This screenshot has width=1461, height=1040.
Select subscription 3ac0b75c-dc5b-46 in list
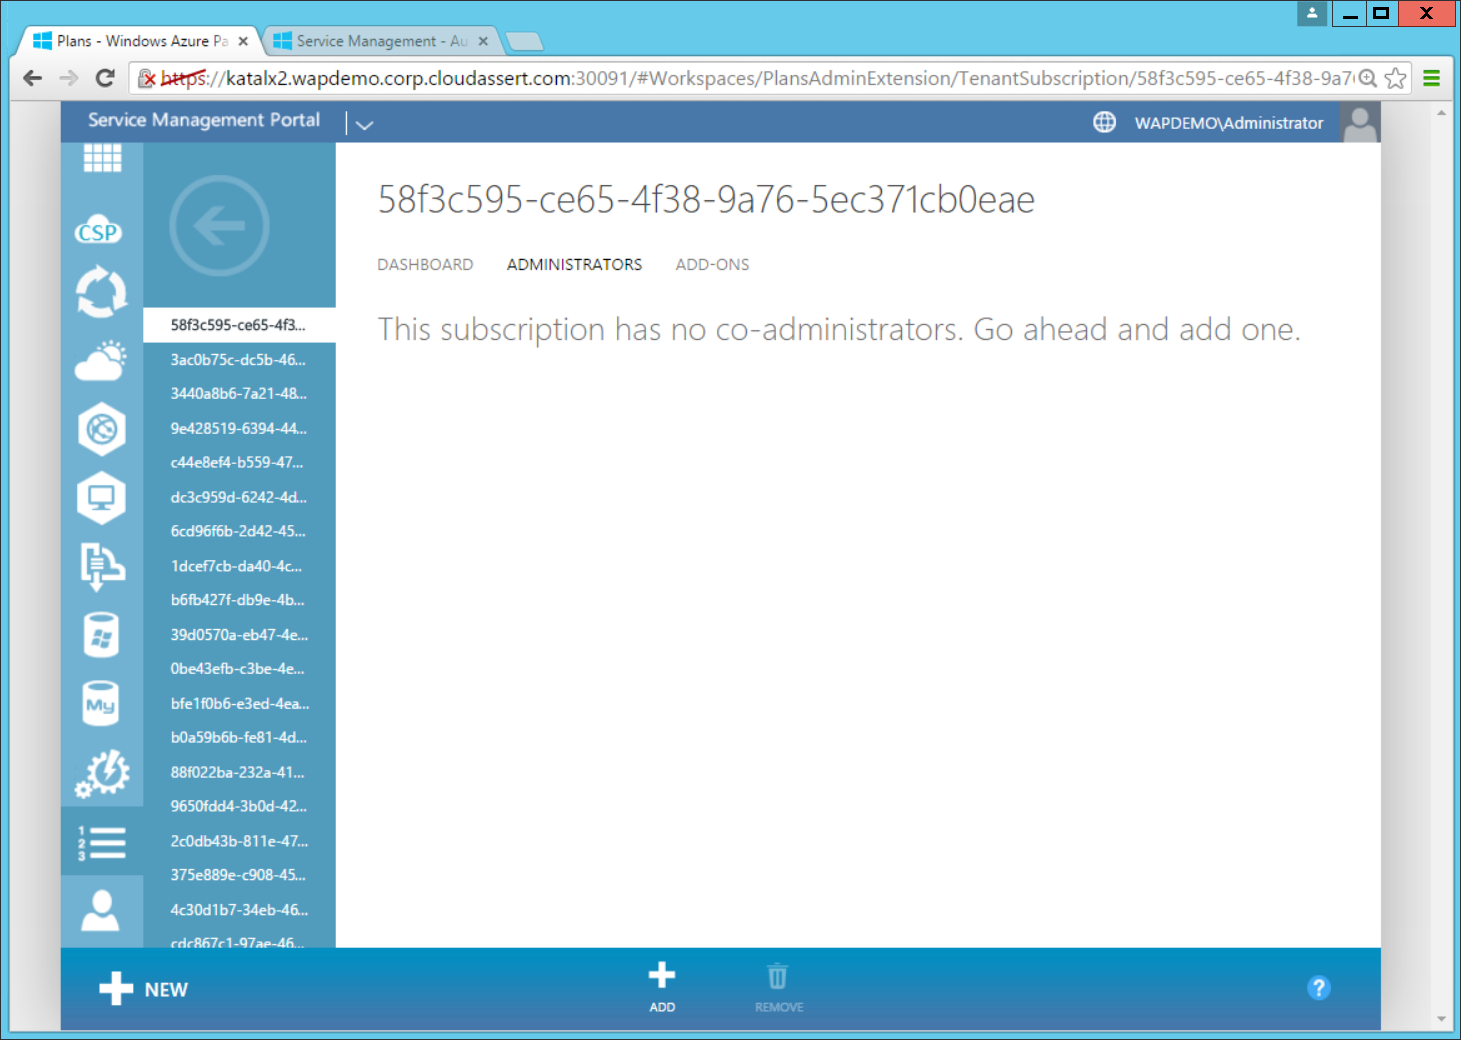click(238, 360)
